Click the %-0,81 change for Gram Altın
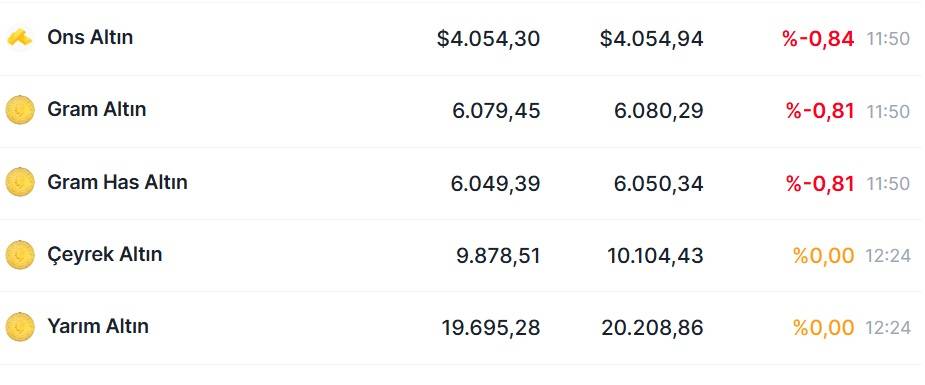The image size is (925, 385). pos(820,111)
